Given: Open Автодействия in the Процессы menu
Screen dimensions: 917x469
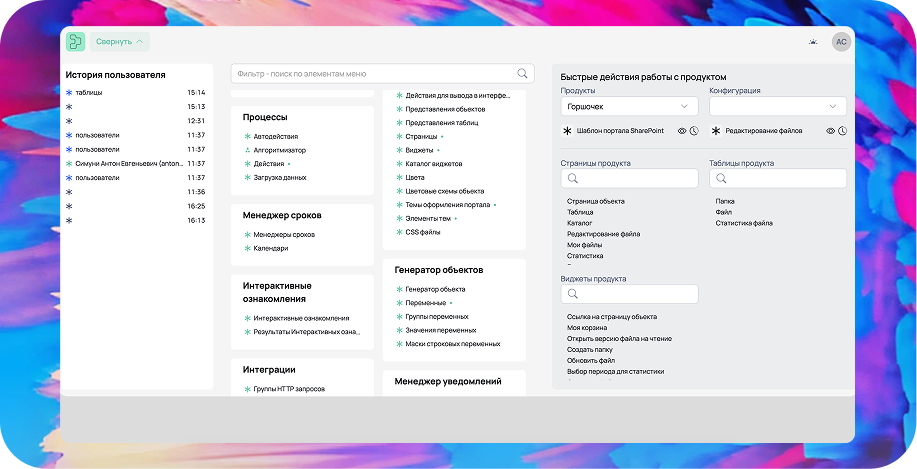Looking at the screenshot, I should 276,136.
